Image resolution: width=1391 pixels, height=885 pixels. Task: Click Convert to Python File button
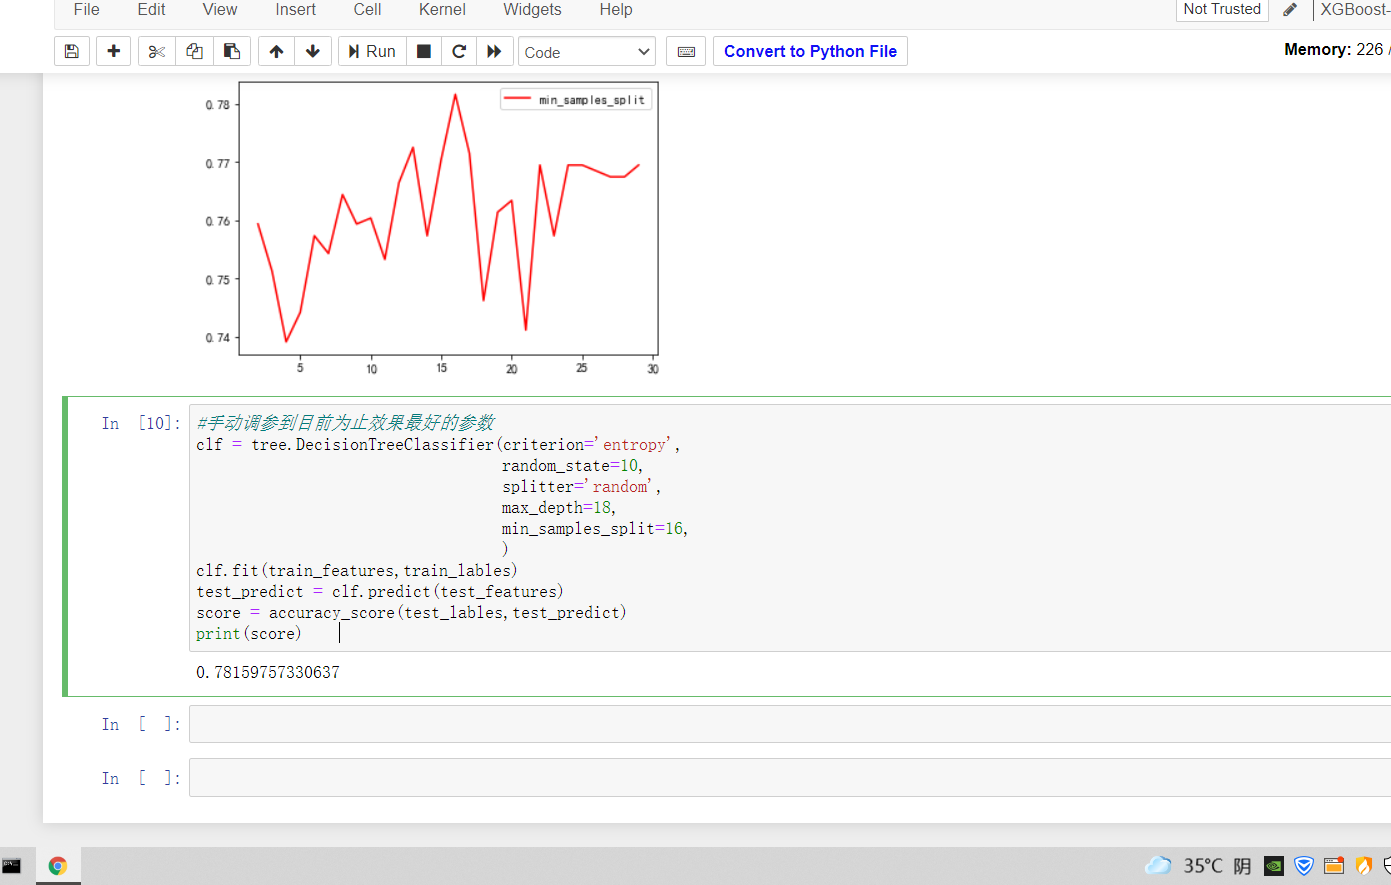(x=810, y=51)
